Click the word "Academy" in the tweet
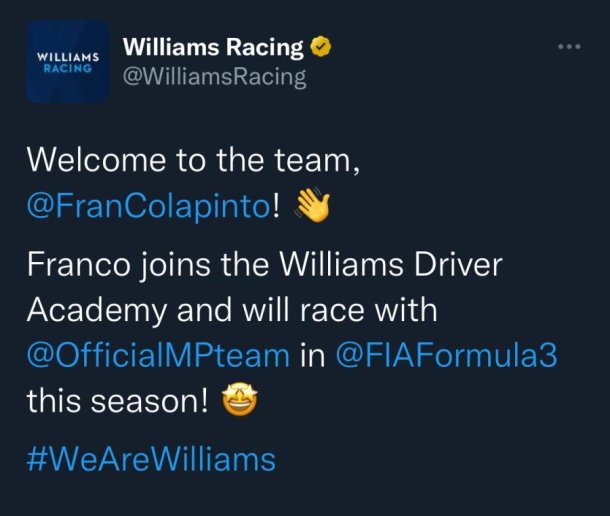610x516 pixels. (x=97, y=311)
